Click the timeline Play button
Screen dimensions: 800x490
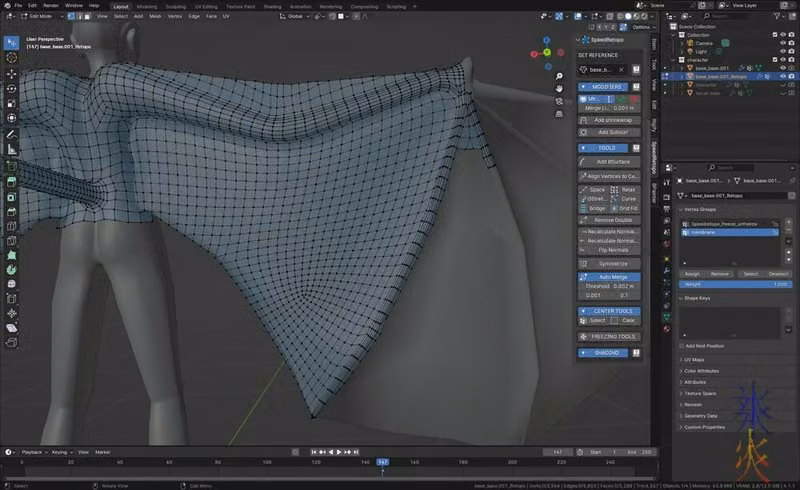339,452
